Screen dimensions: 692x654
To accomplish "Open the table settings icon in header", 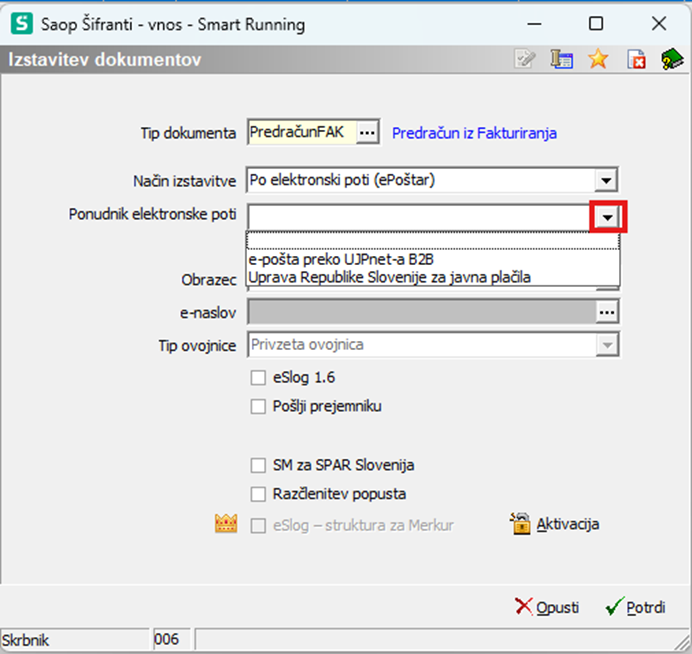I will coord(561,59).
